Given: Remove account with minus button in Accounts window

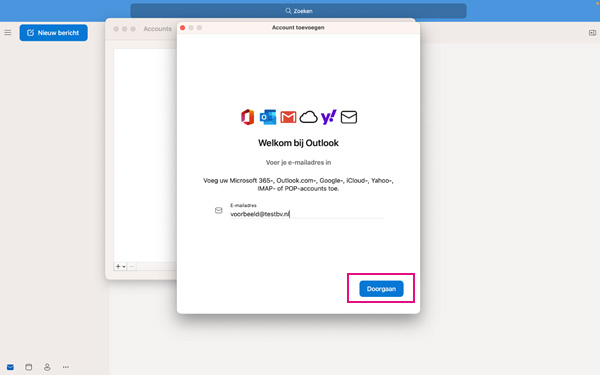Looking at the screenshot, I should 132,266.
